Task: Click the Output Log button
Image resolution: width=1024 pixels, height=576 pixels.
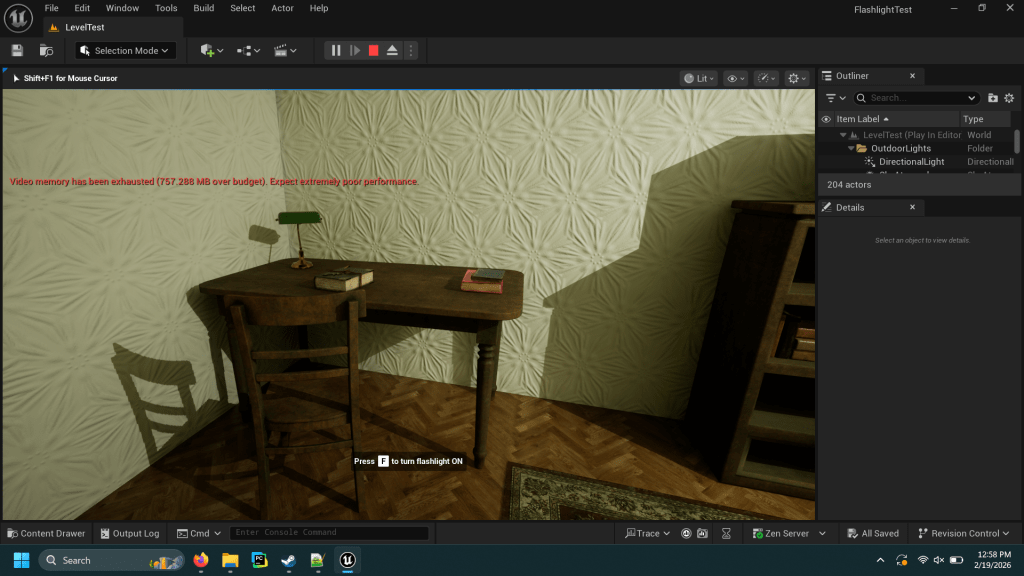Action: point(128,533)
